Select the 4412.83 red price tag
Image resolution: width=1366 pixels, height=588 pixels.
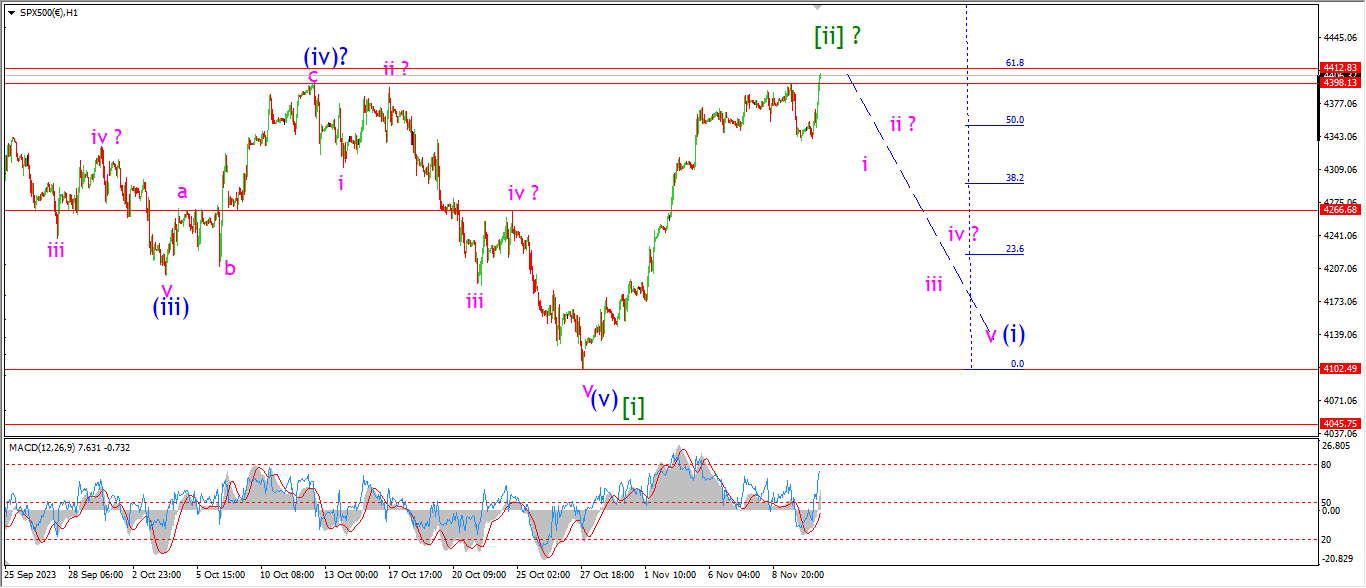[1339, 68]
